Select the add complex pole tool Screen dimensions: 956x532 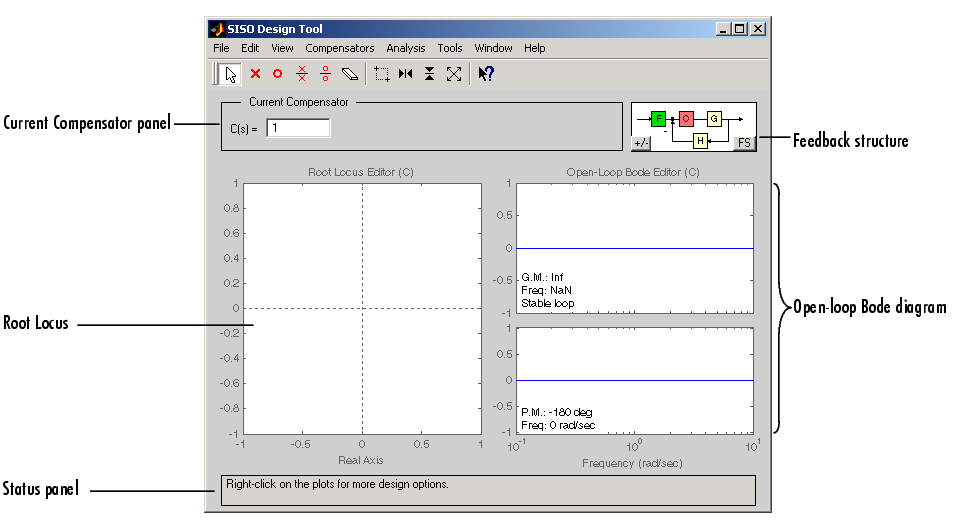click(x=302, y=74)
